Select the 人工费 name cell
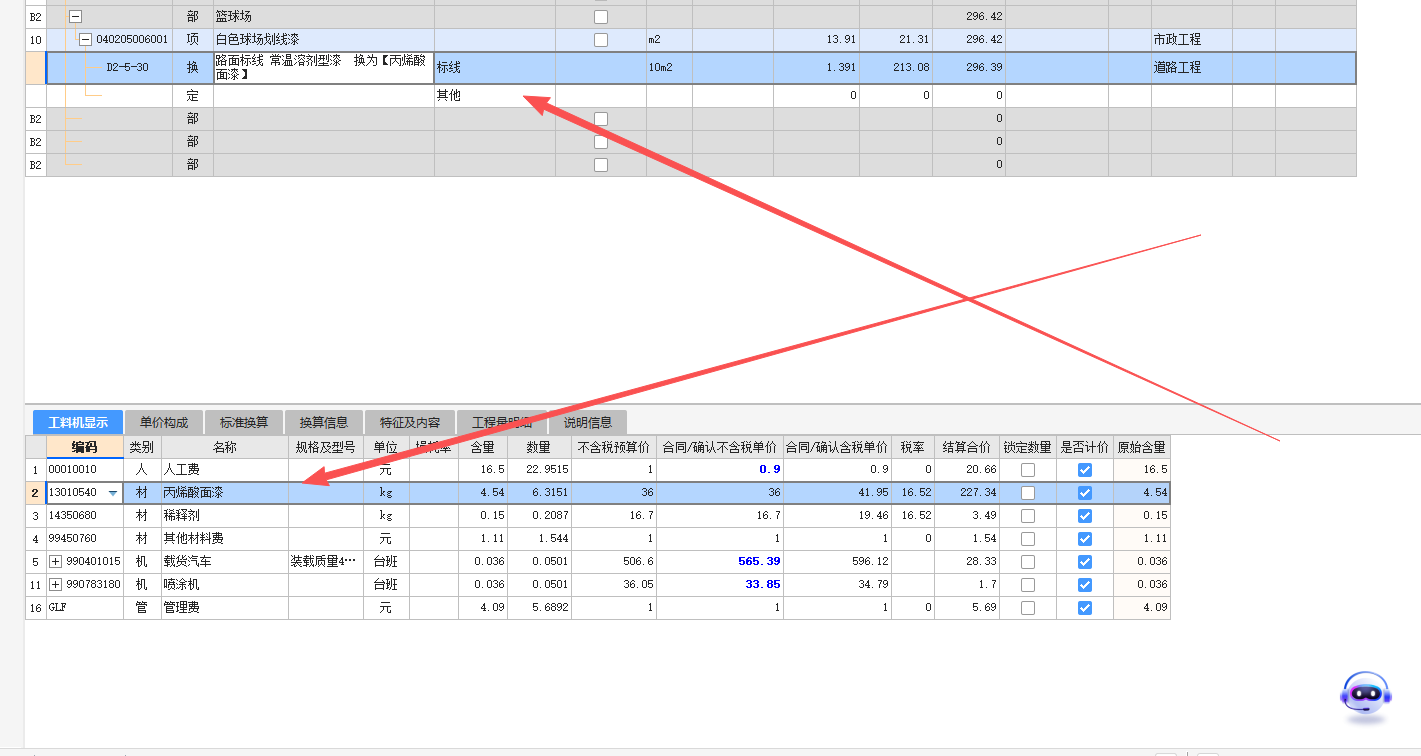This screenshot has height=756, width=1421. tap(225, 470)
